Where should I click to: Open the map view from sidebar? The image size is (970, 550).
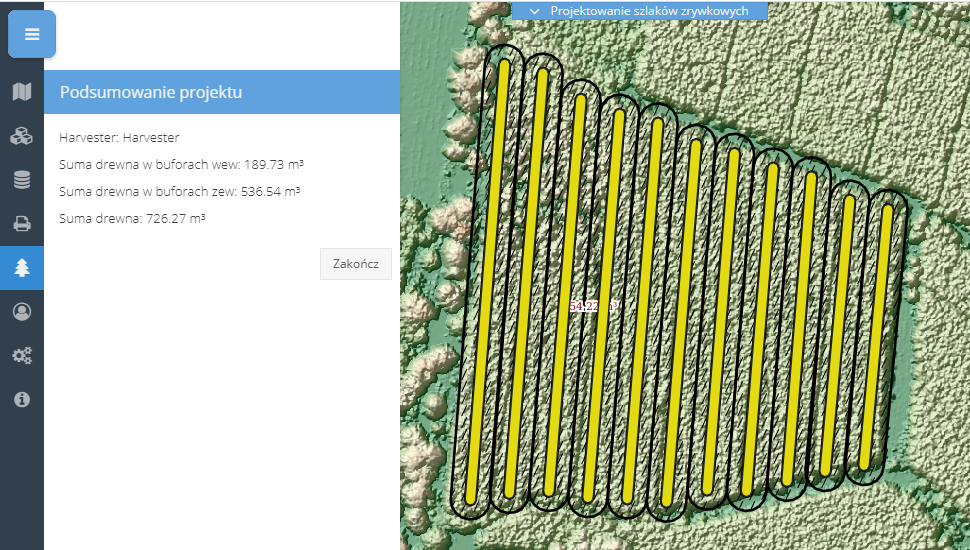22,93
